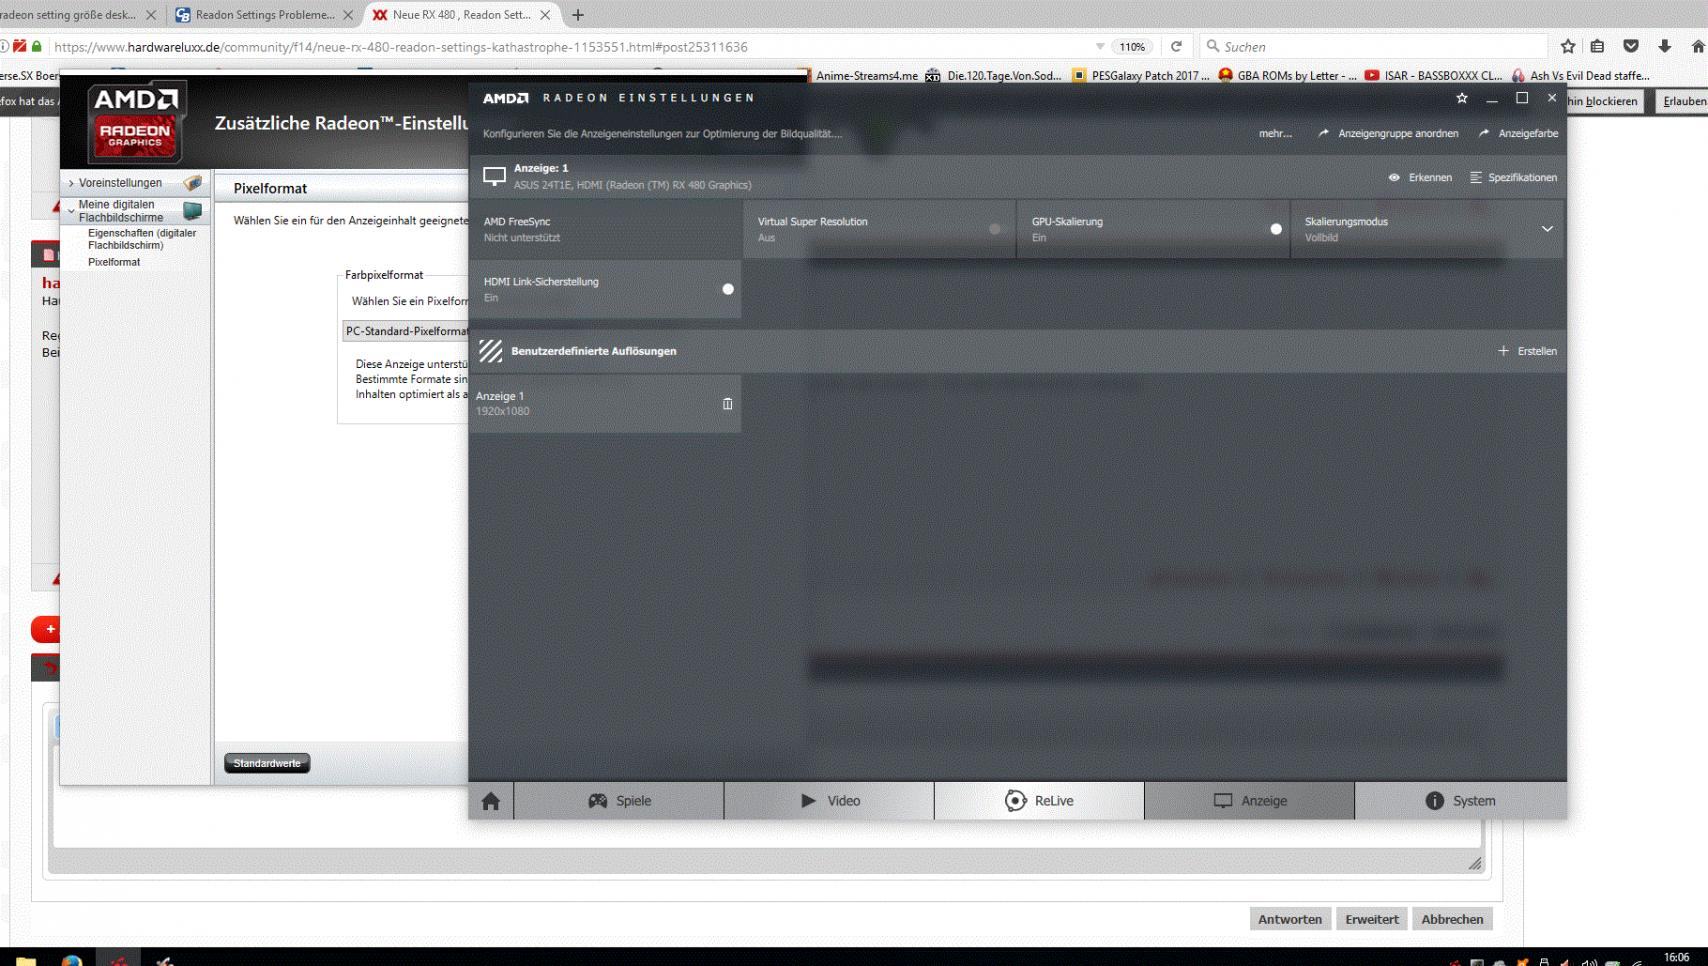Toggle GPU-Skalierung switch
The image size is (1708, 966).
[1276, 229]
